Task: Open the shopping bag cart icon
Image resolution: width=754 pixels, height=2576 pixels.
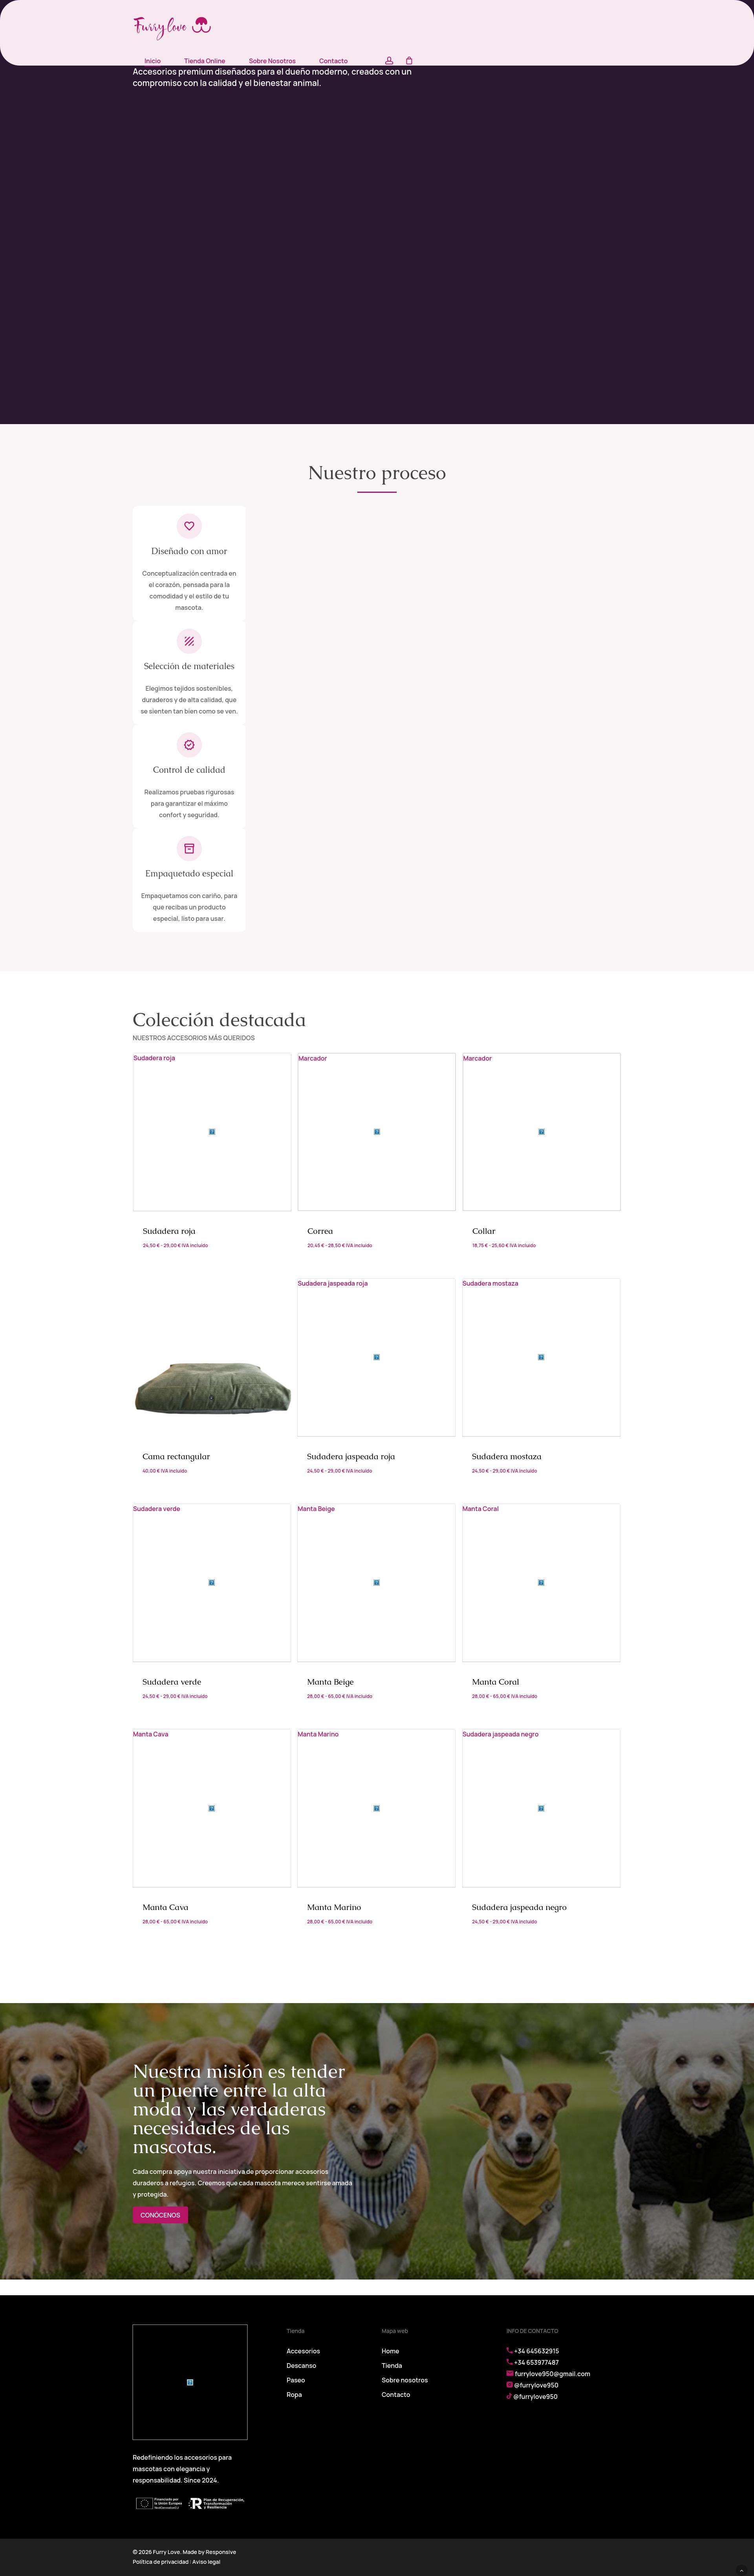Action: [409, 61]
